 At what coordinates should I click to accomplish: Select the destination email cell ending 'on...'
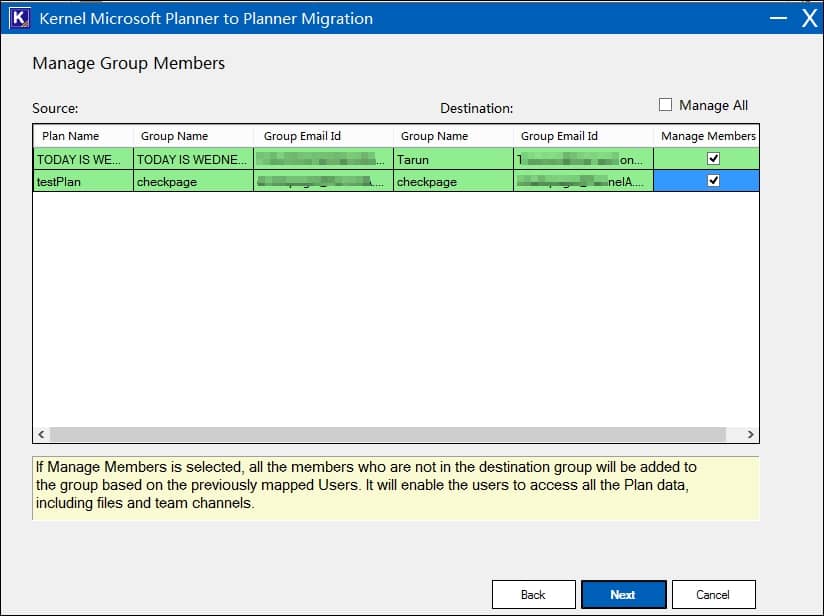tap(583, 159)
